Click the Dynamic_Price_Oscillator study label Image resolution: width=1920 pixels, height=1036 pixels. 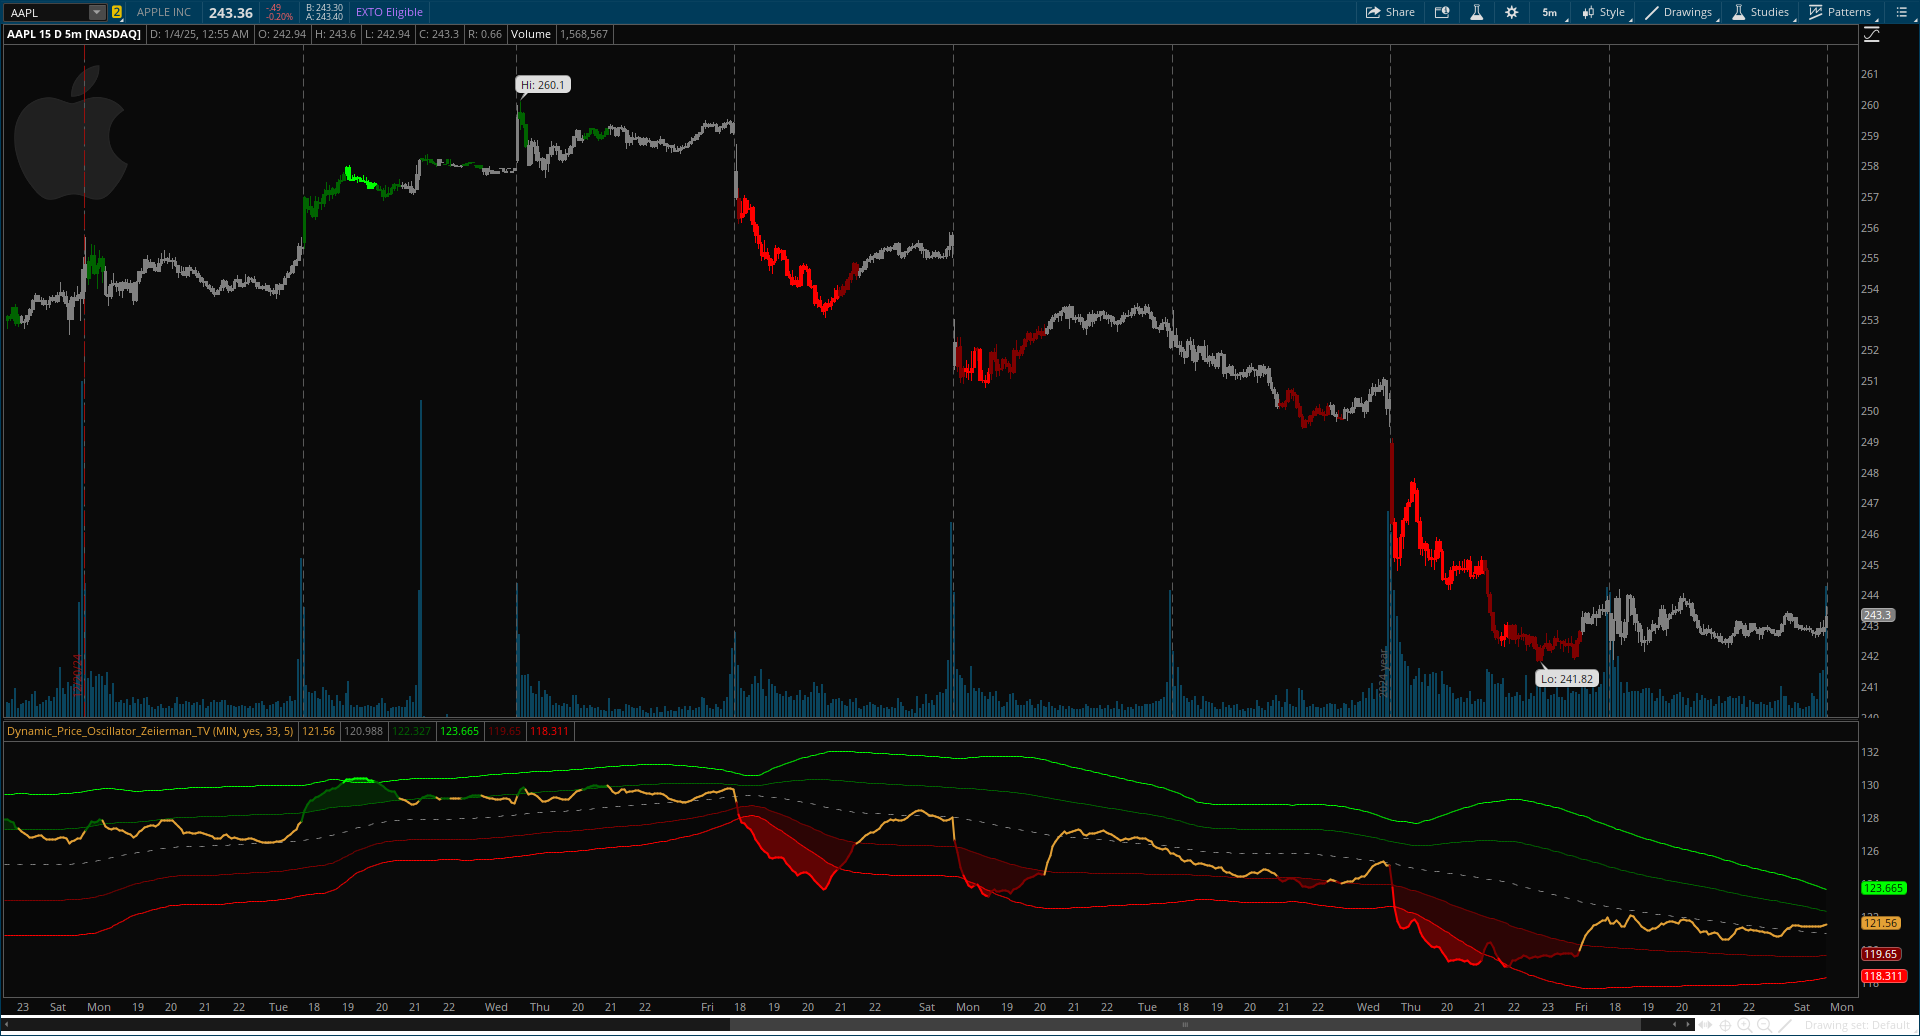coord(150,731)
